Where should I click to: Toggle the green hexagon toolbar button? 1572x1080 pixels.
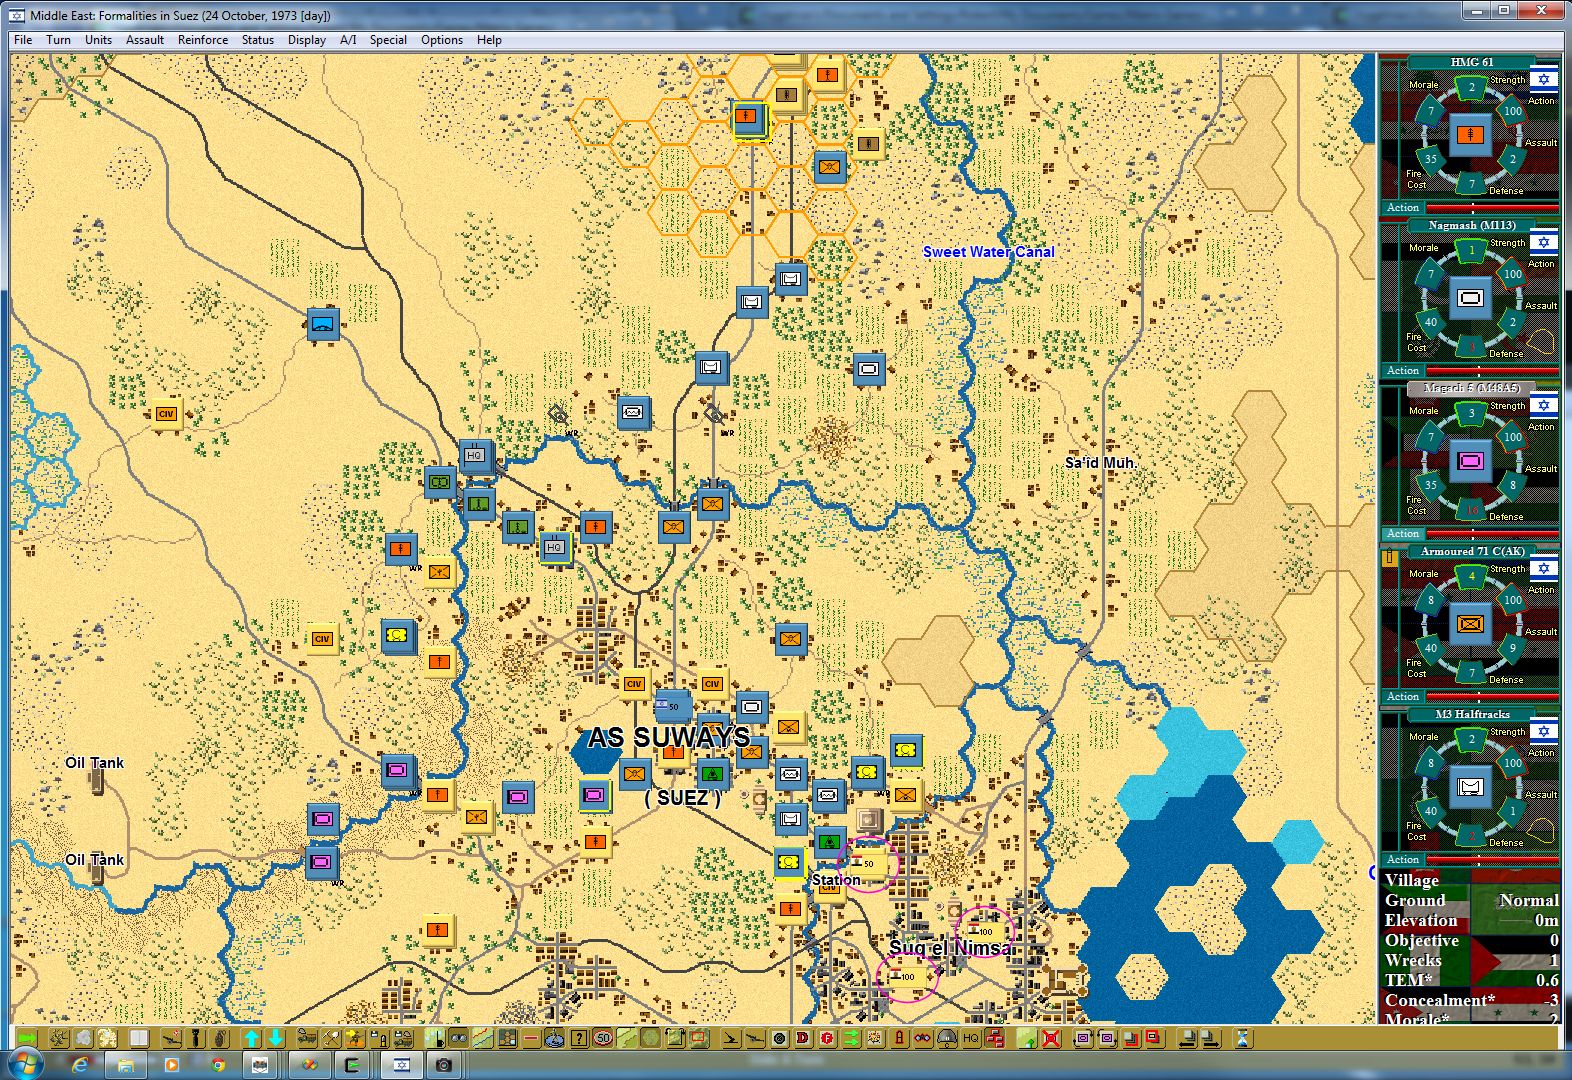651,1038
